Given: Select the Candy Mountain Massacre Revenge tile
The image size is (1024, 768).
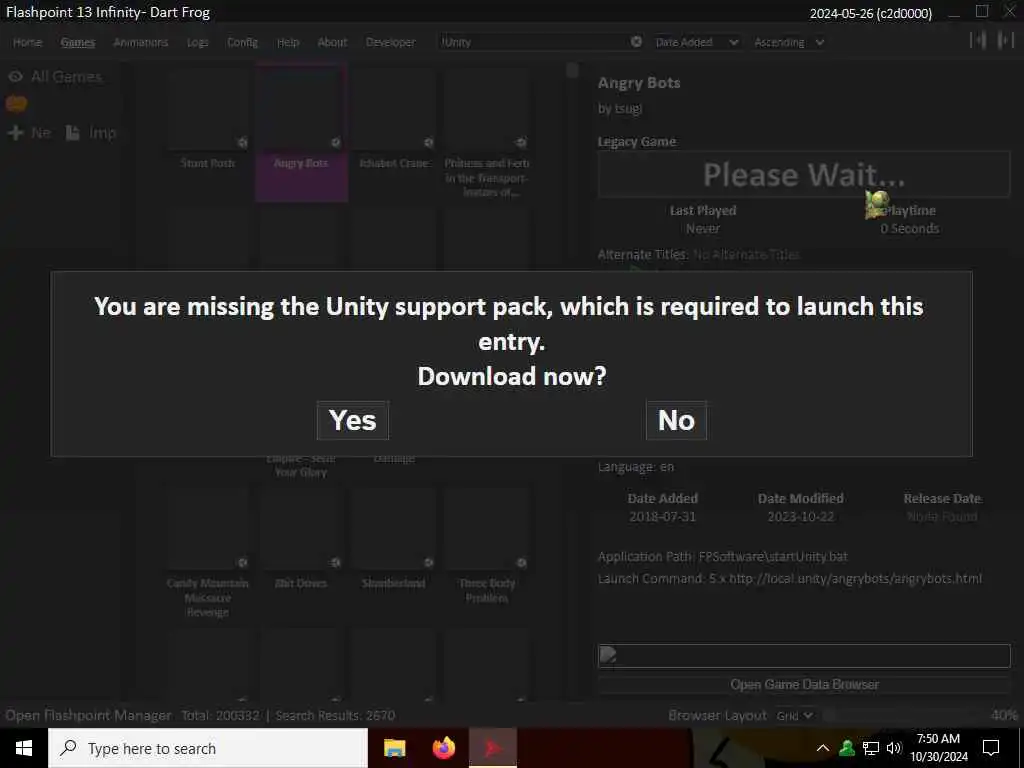Looking at the screenshot, I should [x=208, y=552].
